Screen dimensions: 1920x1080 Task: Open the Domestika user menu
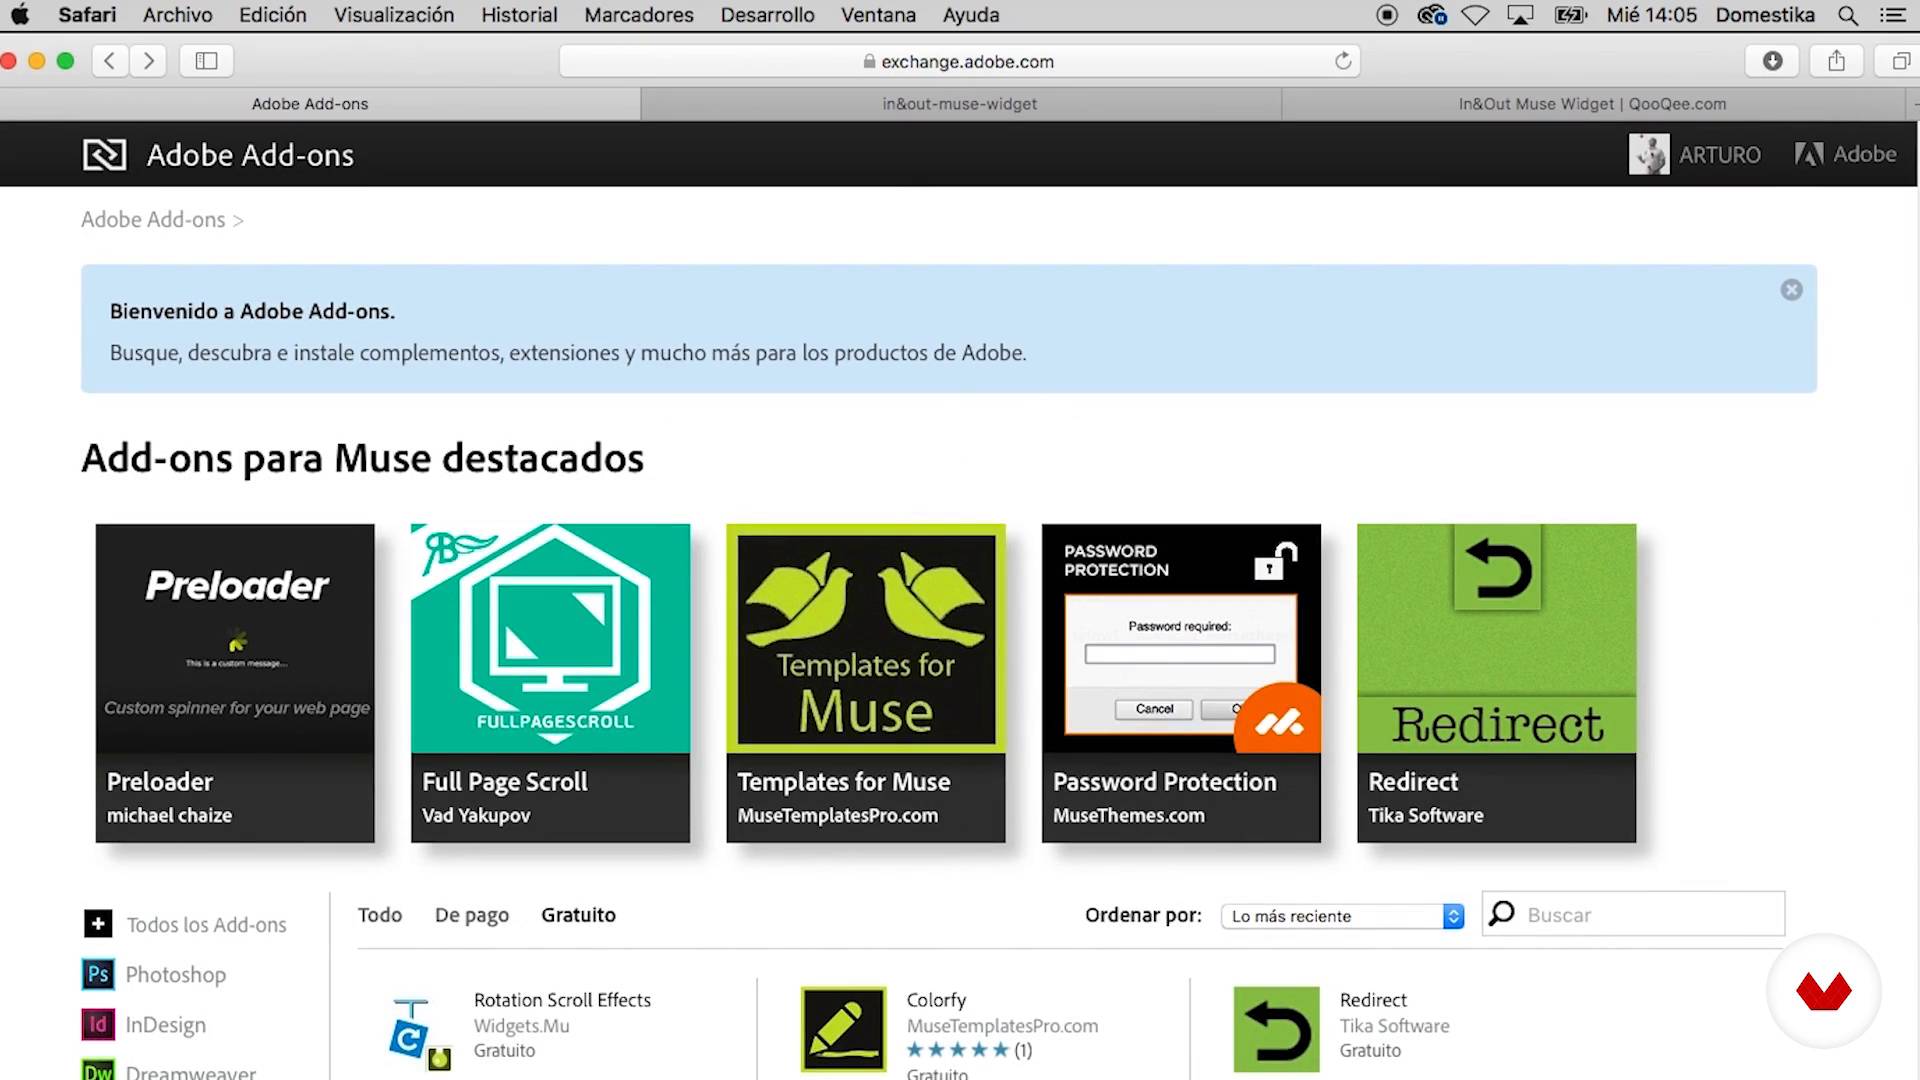coord(1765,15)
